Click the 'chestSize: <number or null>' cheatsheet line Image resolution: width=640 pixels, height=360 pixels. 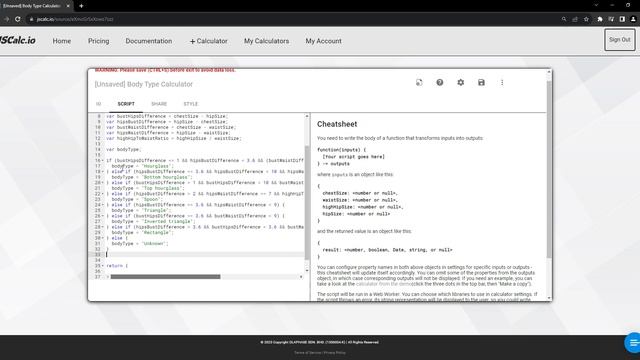pos(360,193)
